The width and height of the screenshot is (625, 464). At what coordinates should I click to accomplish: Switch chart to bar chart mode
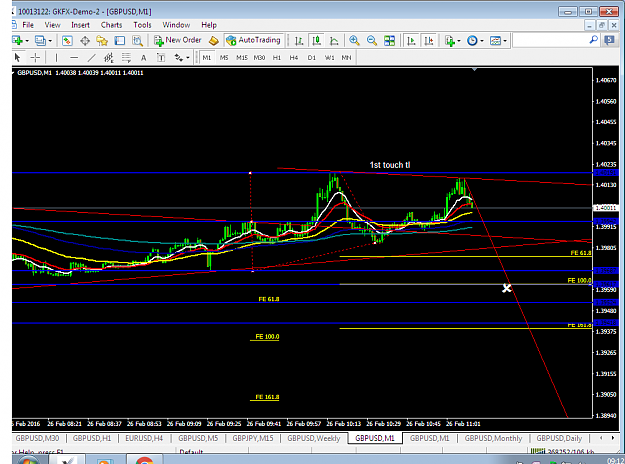click(299, 40)
